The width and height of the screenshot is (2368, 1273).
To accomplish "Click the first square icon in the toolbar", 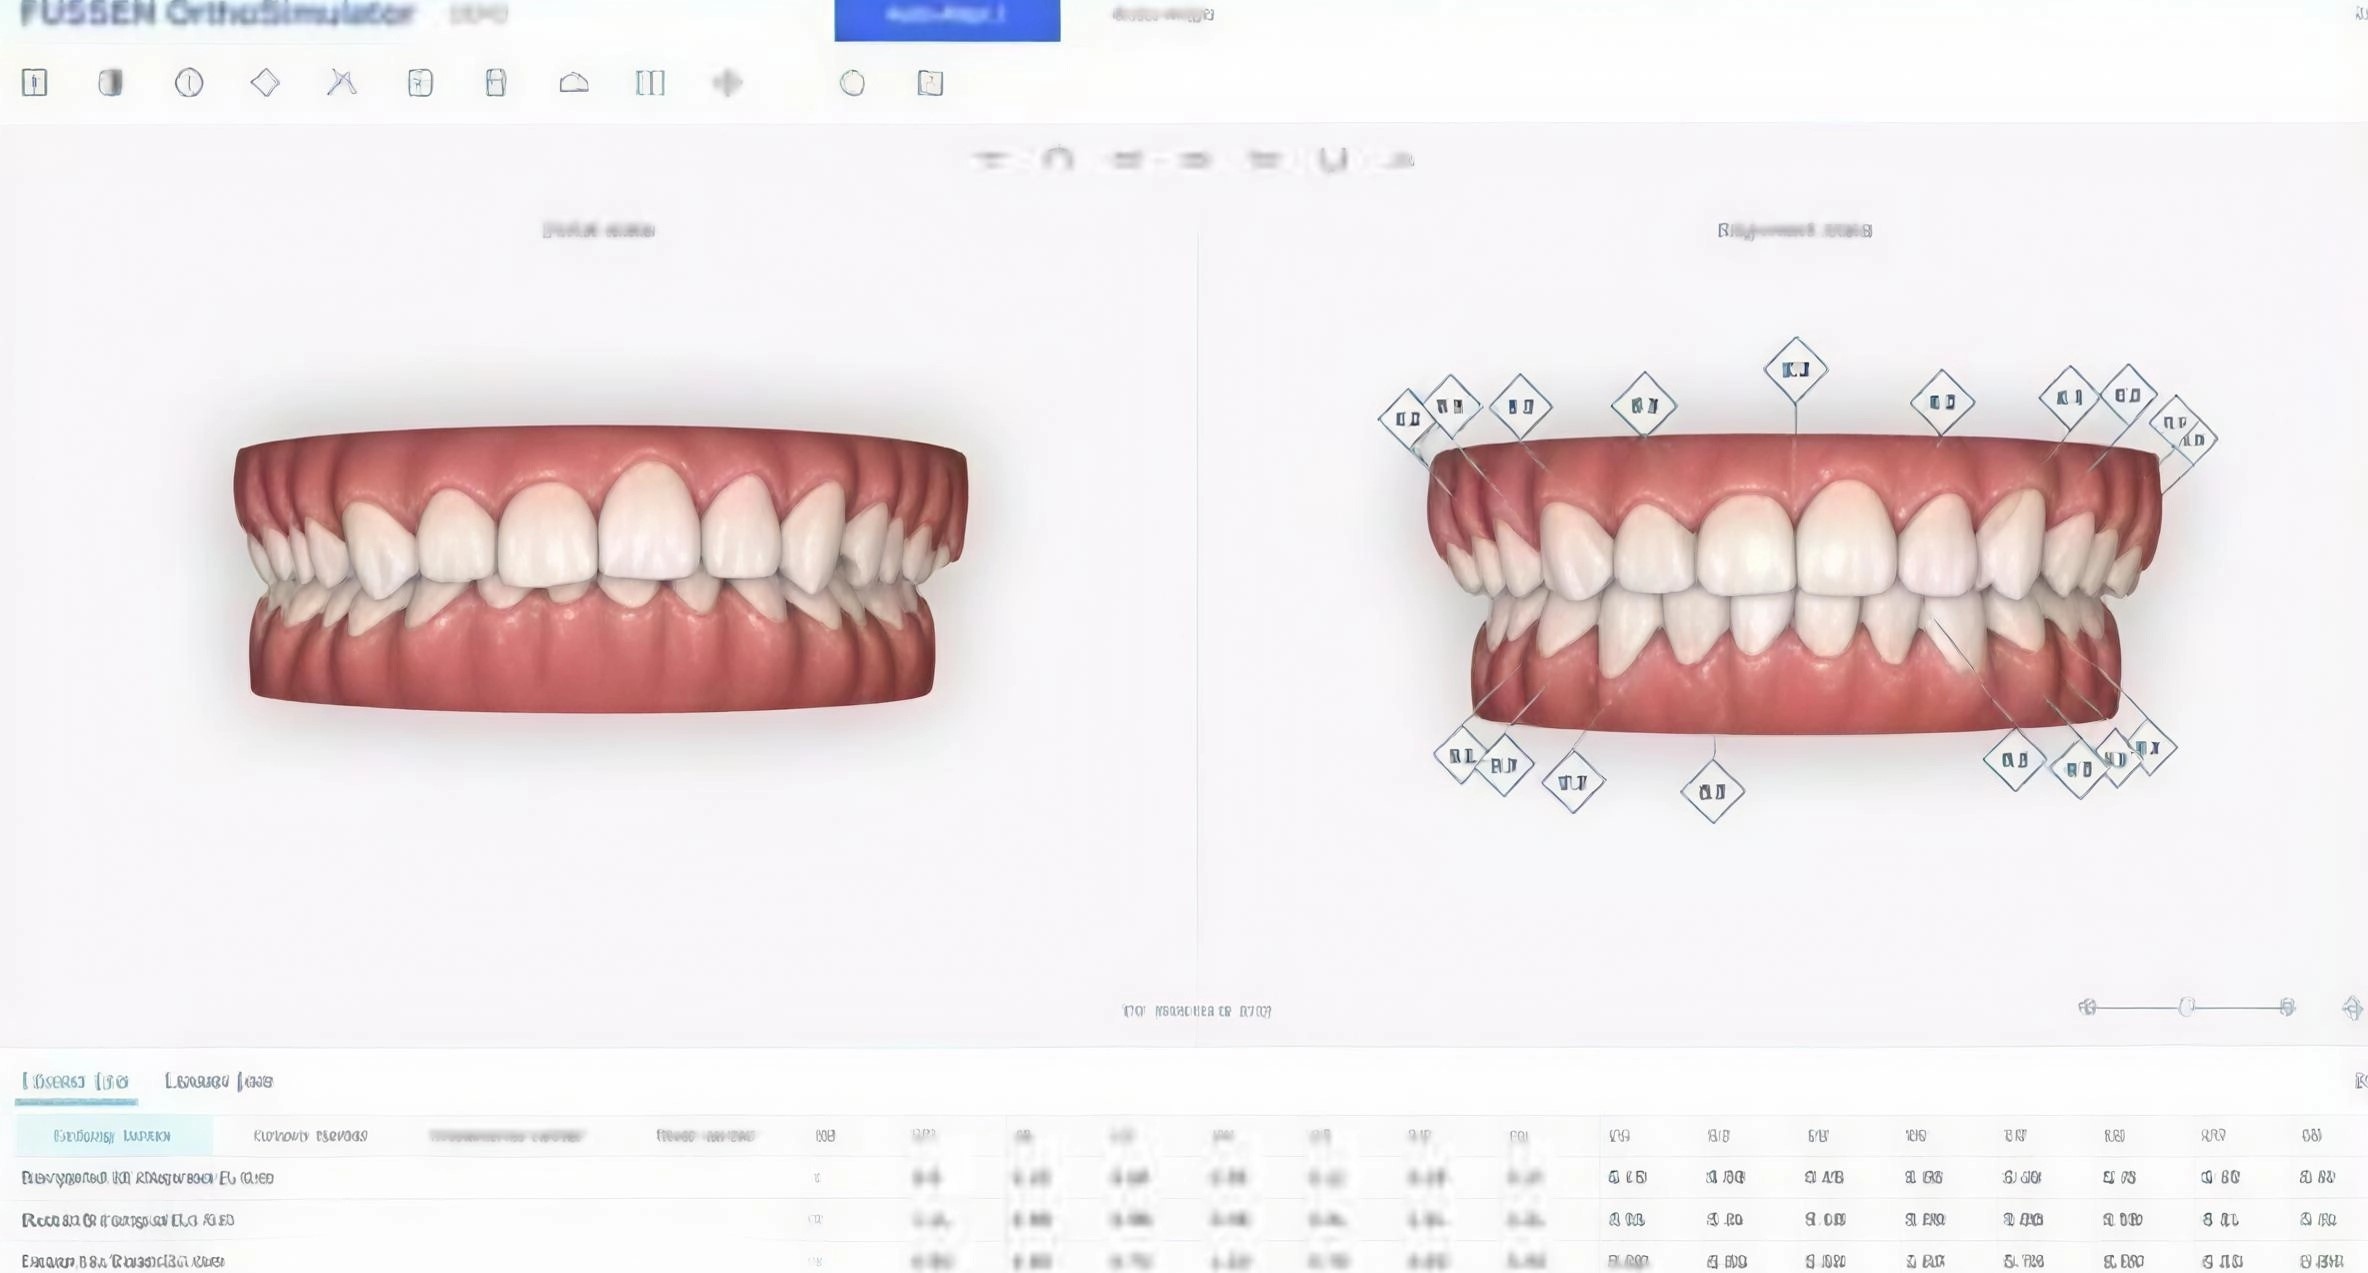I will coord(35,82).
